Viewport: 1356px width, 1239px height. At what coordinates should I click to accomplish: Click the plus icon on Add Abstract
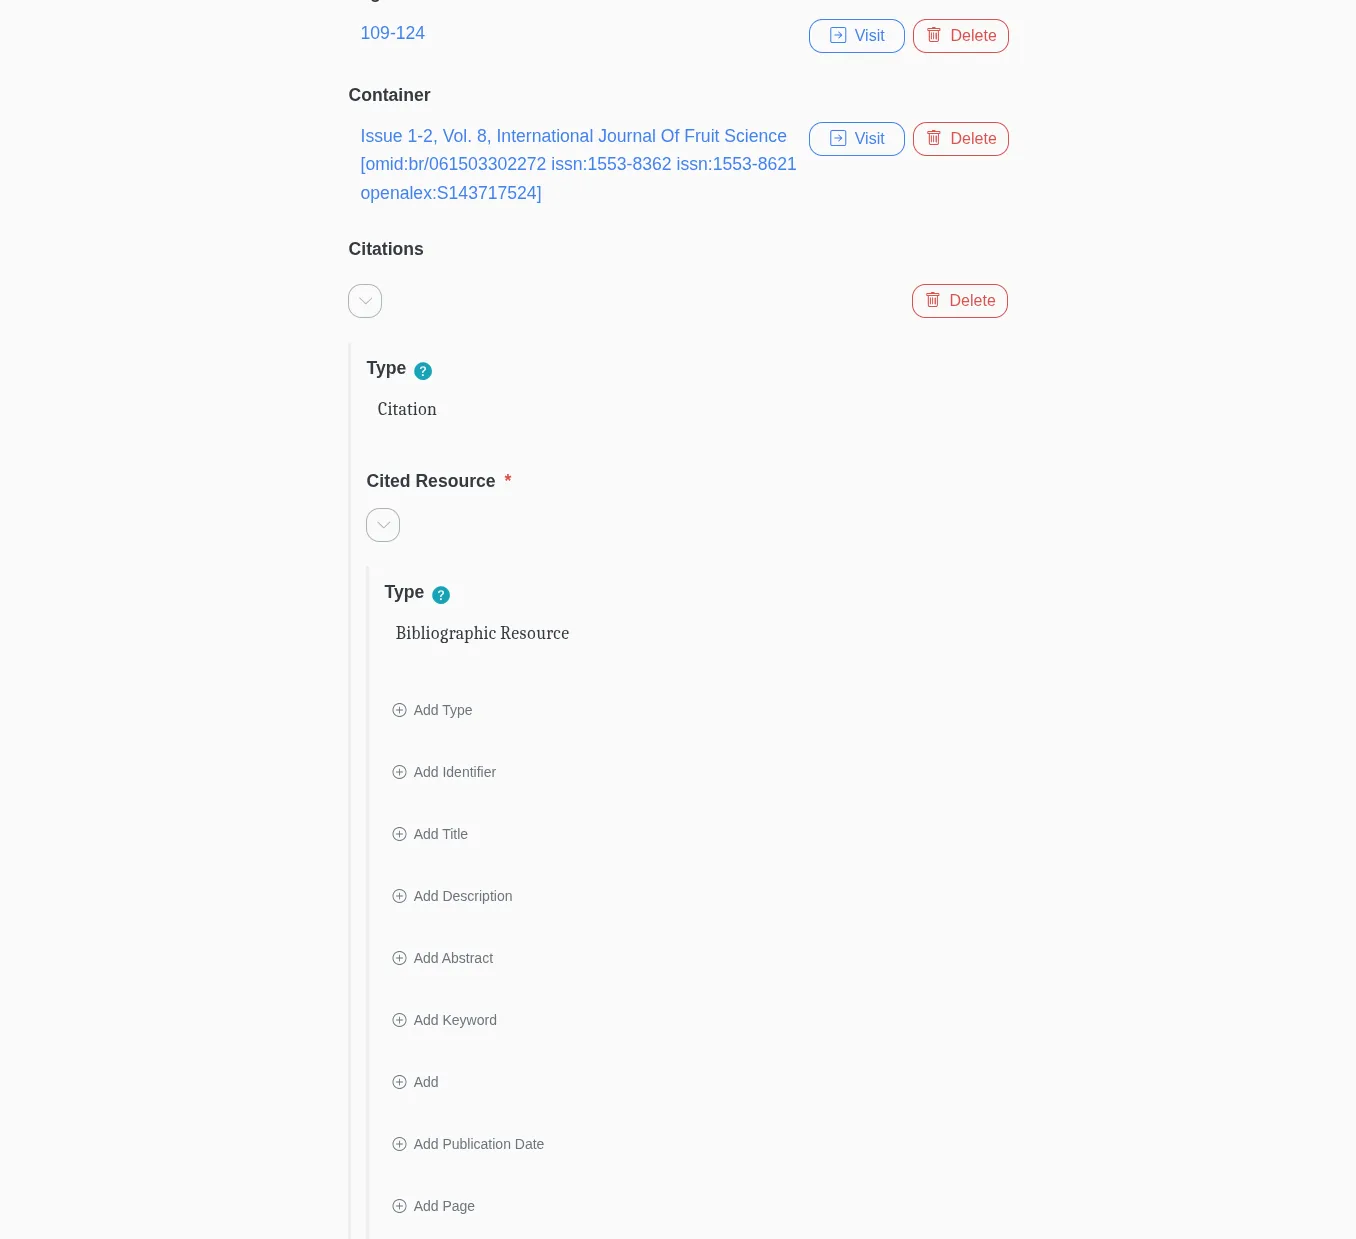[399, 958]
